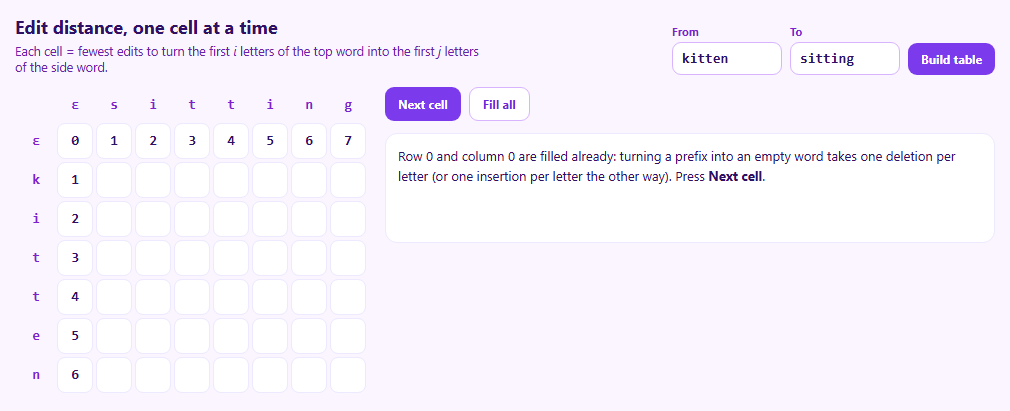The image size is (1010, 411).
Task: Click empty cell at row e, column n
Action: tap(309, 336)
